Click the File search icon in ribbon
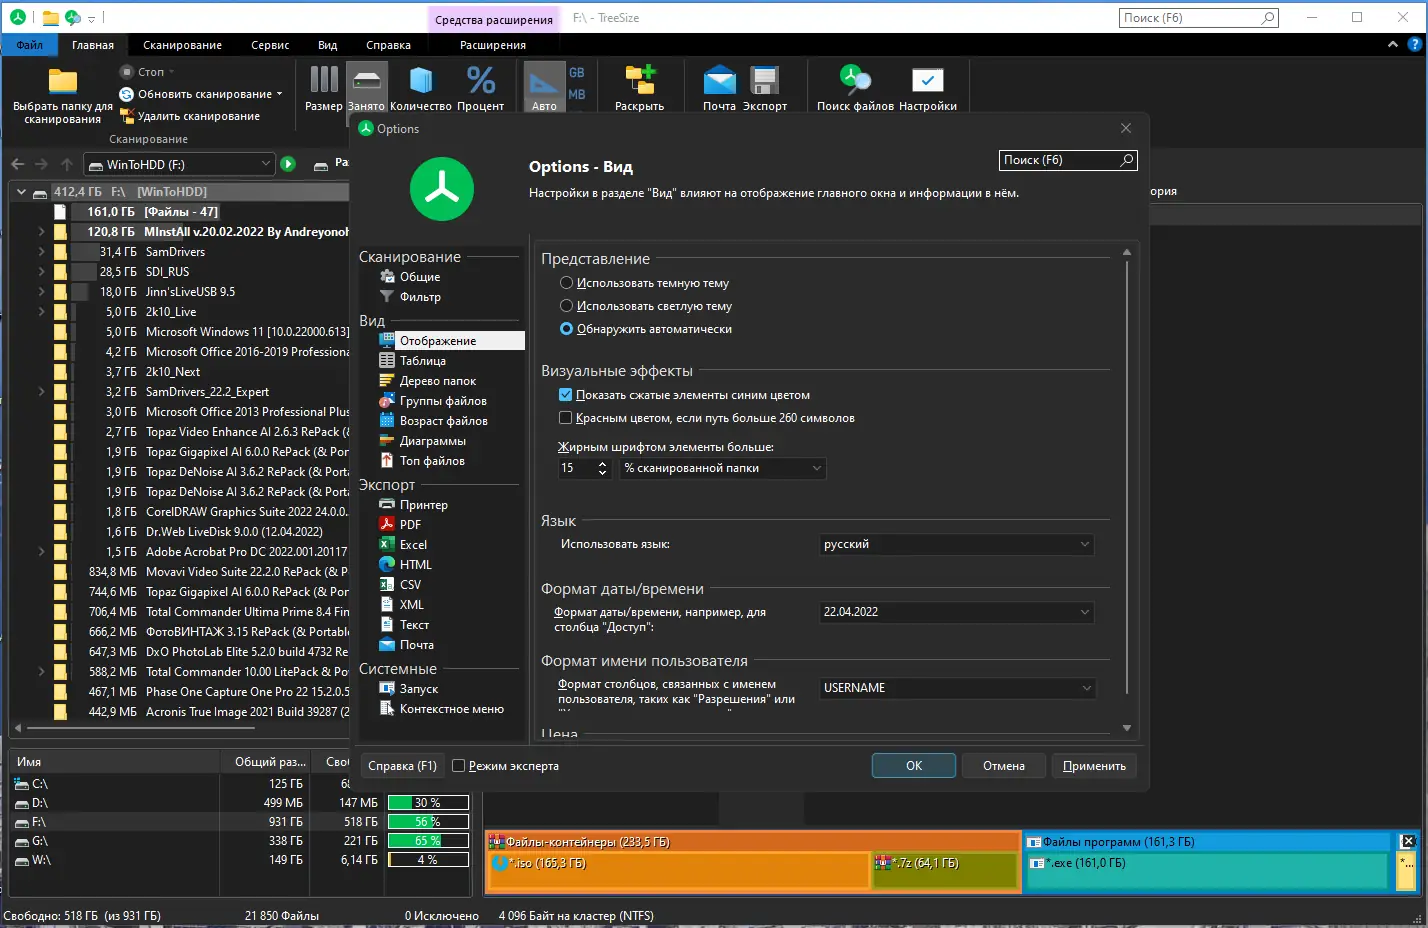 [855, 80]
